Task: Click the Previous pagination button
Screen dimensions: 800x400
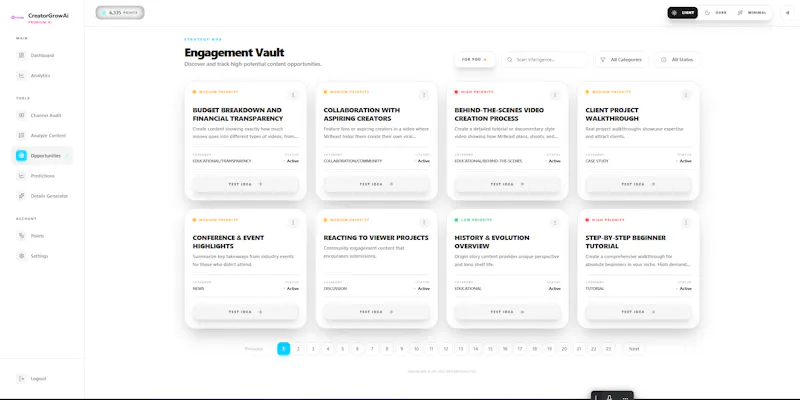Action: tap(254, 349)
